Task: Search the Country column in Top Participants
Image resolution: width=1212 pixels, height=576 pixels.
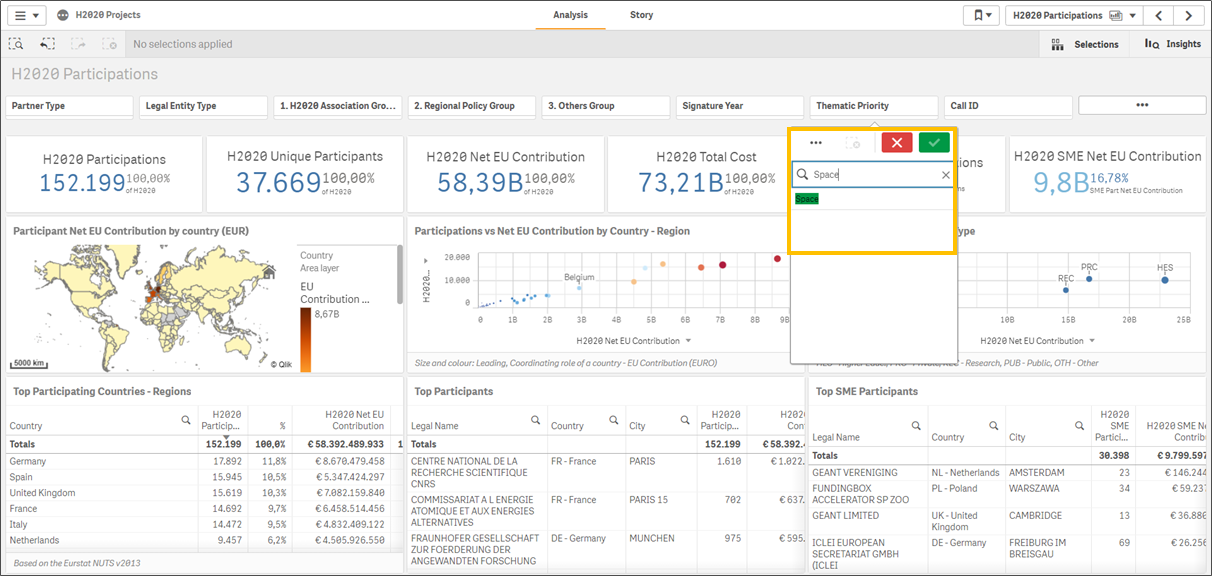Action: (x=613, y=420)
